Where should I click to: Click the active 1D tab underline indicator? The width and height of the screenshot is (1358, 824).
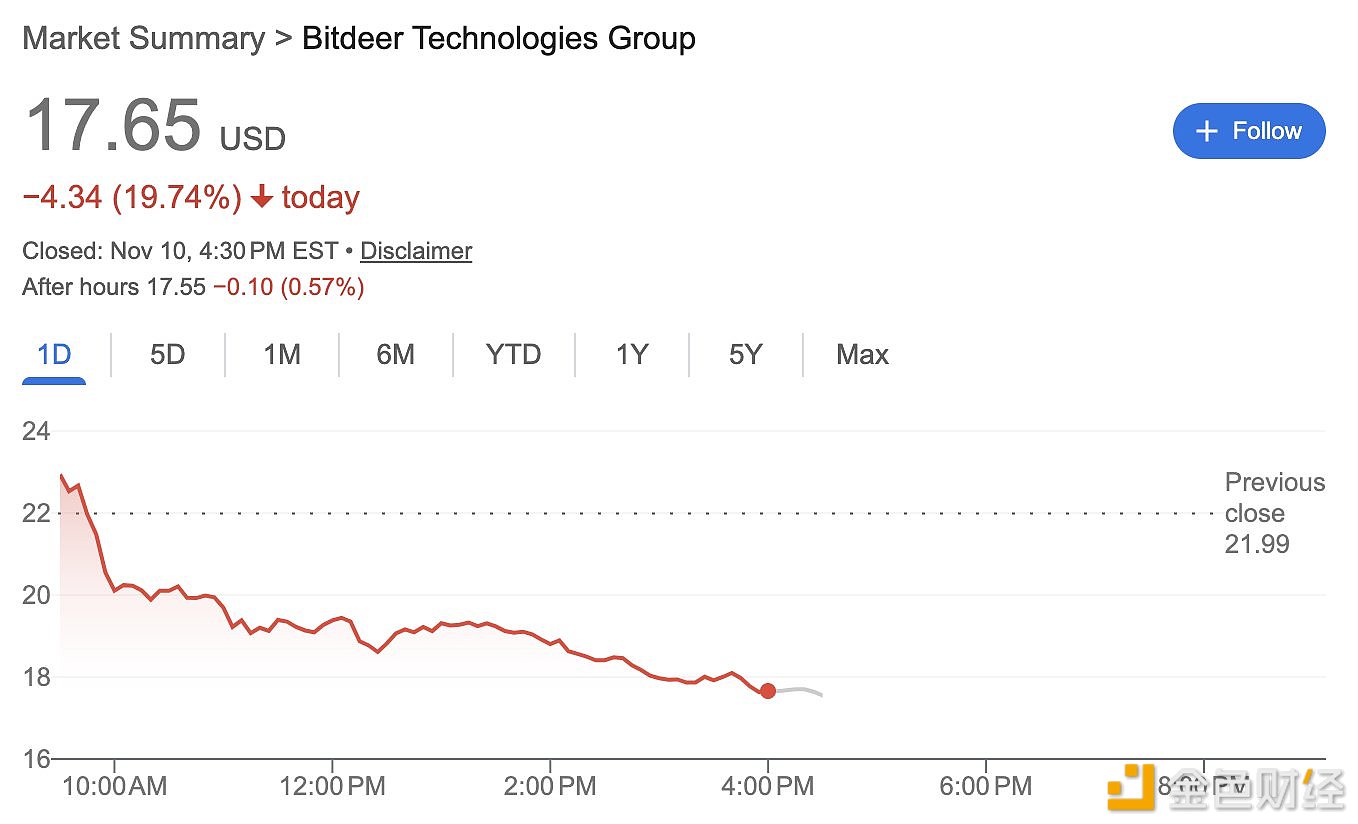(53, 381)
